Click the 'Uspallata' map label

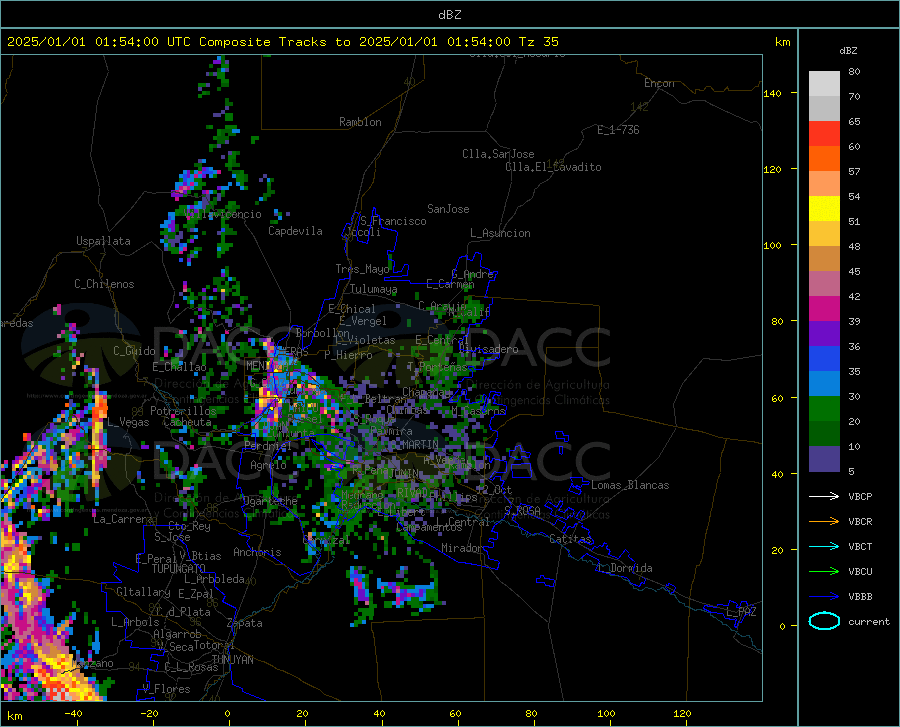coord(103,242)
